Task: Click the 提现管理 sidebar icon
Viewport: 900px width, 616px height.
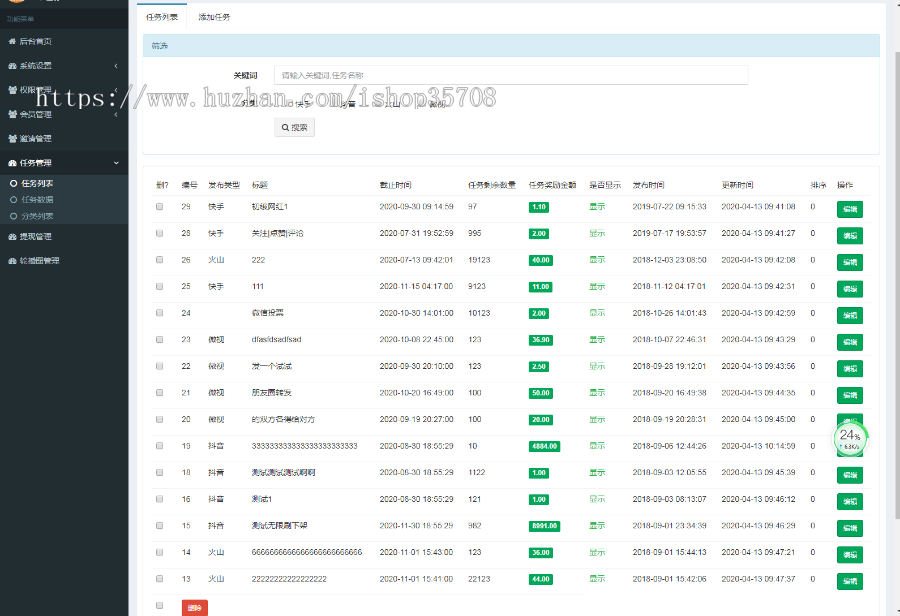Action: point(12,237)
